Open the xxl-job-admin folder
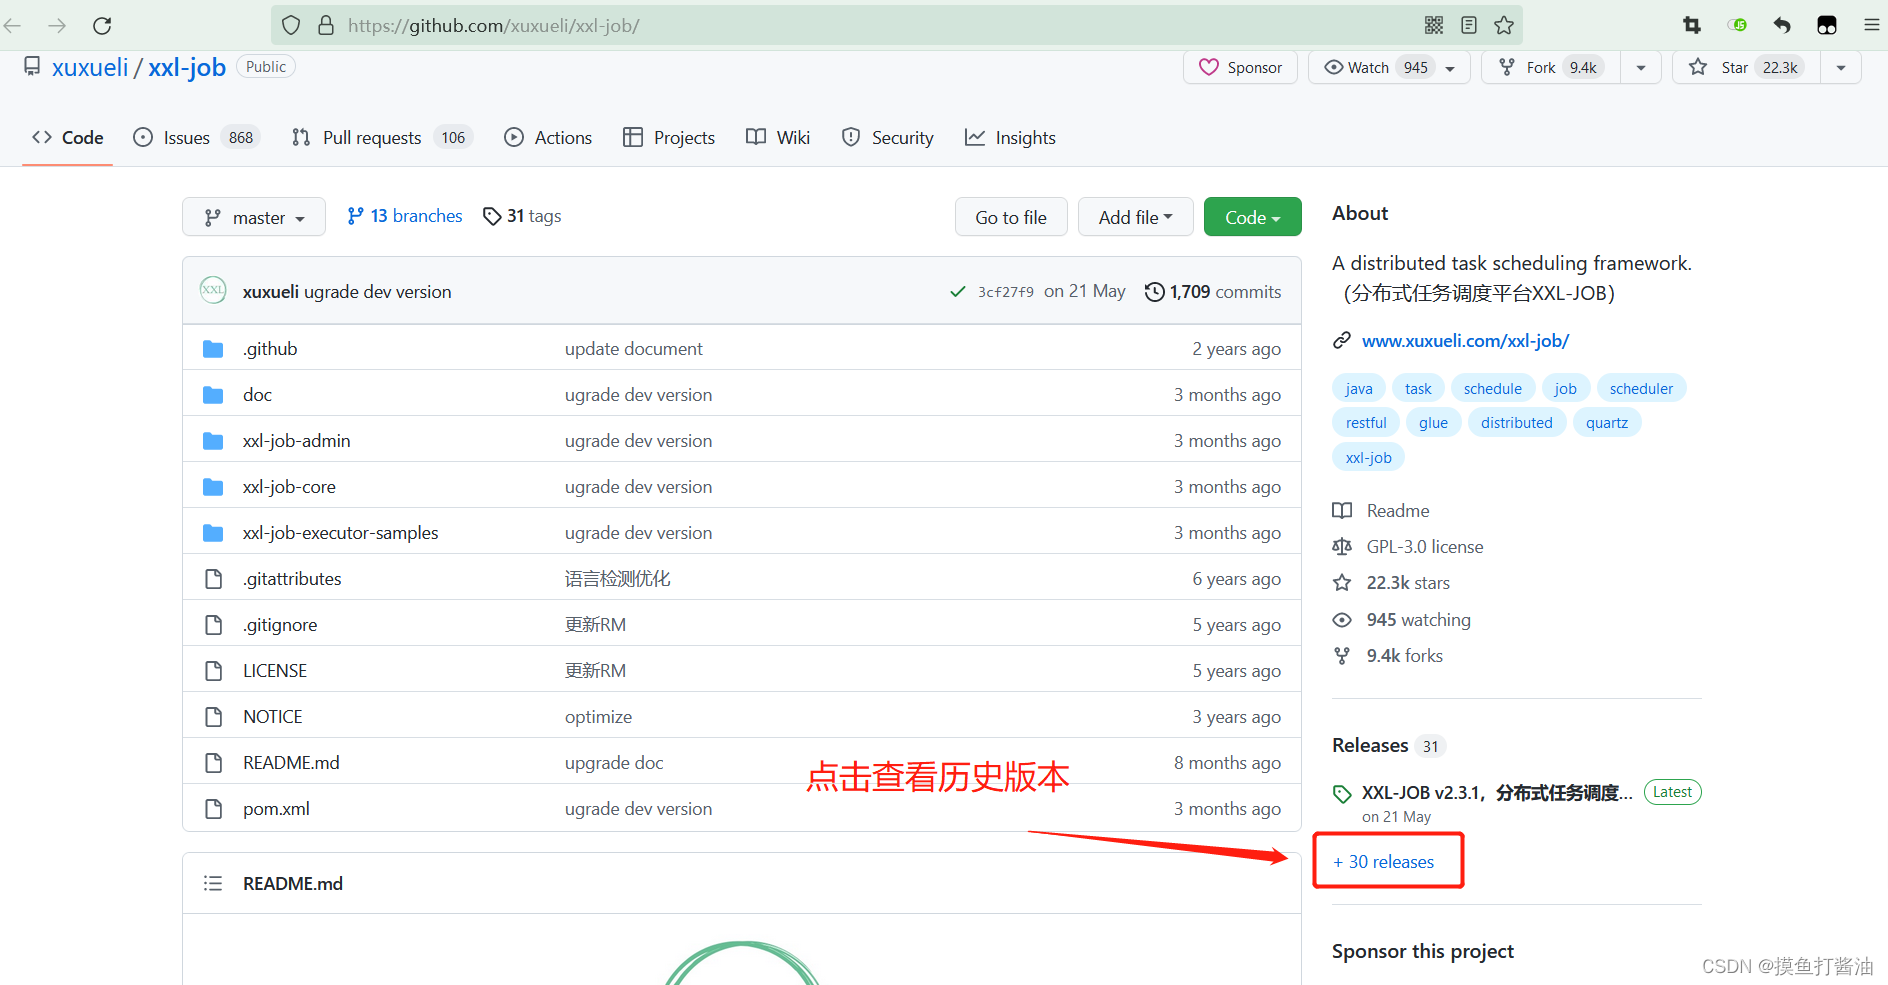This screenshot has width=1888, height=985. coord(296,441)
